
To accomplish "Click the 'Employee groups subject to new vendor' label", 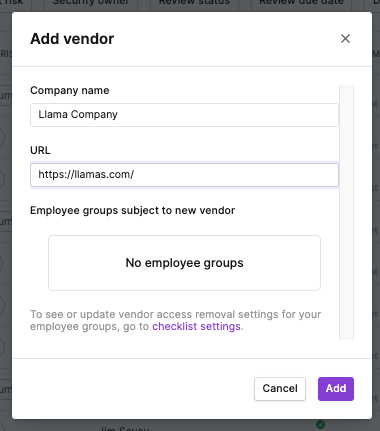I will [x=132, y=210].
